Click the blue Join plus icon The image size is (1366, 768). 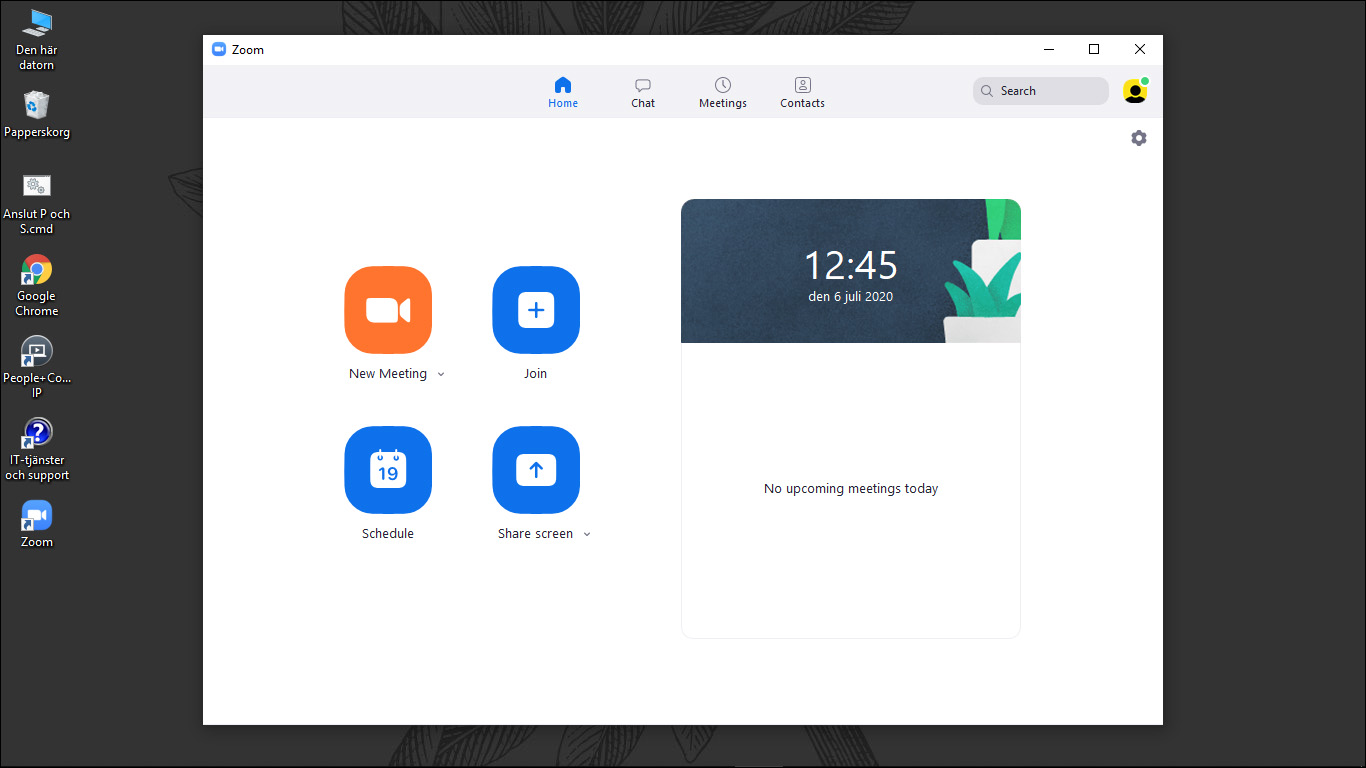click(536, 310)
